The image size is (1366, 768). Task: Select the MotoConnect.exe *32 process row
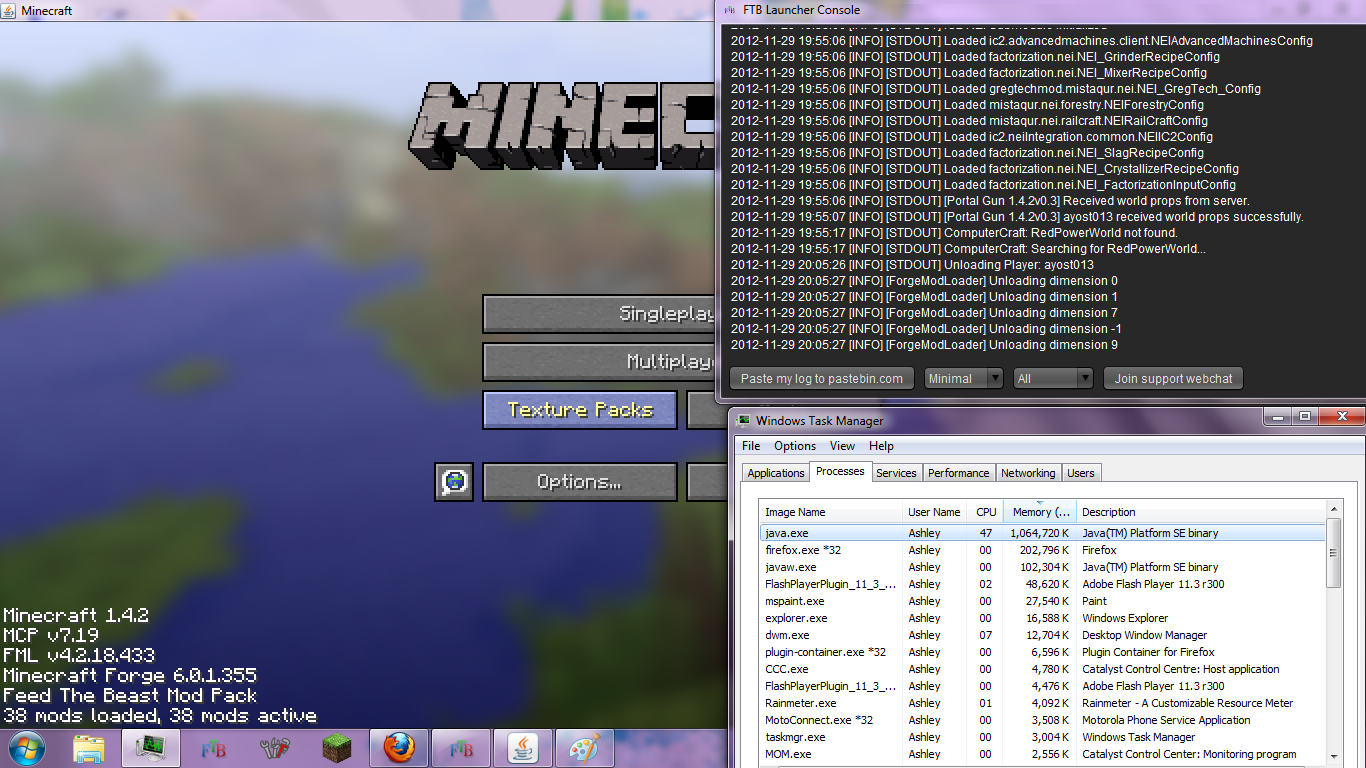[1042, 720]
